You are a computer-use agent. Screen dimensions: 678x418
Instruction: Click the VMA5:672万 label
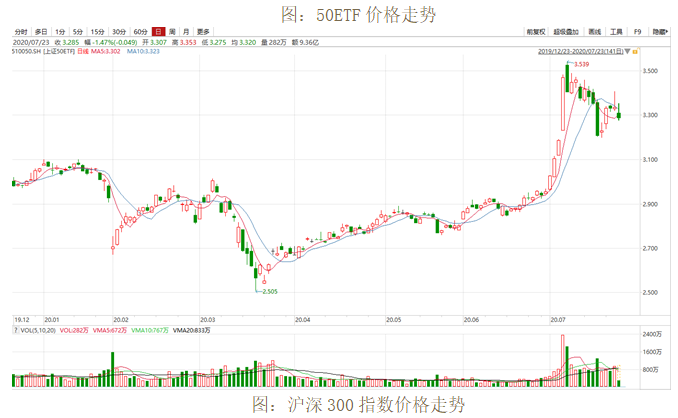pyautogui.click(x=110, y=330)
